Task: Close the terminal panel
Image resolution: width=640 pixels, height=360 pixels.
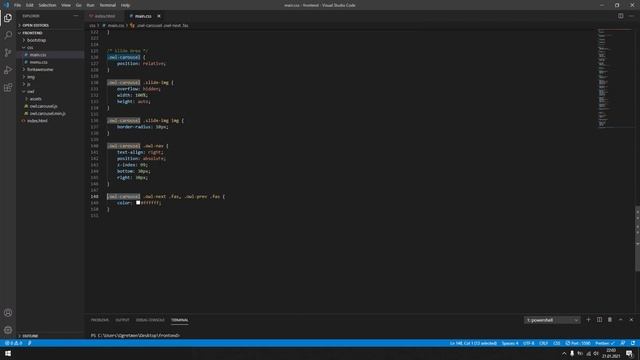Action: coord(631,320)
